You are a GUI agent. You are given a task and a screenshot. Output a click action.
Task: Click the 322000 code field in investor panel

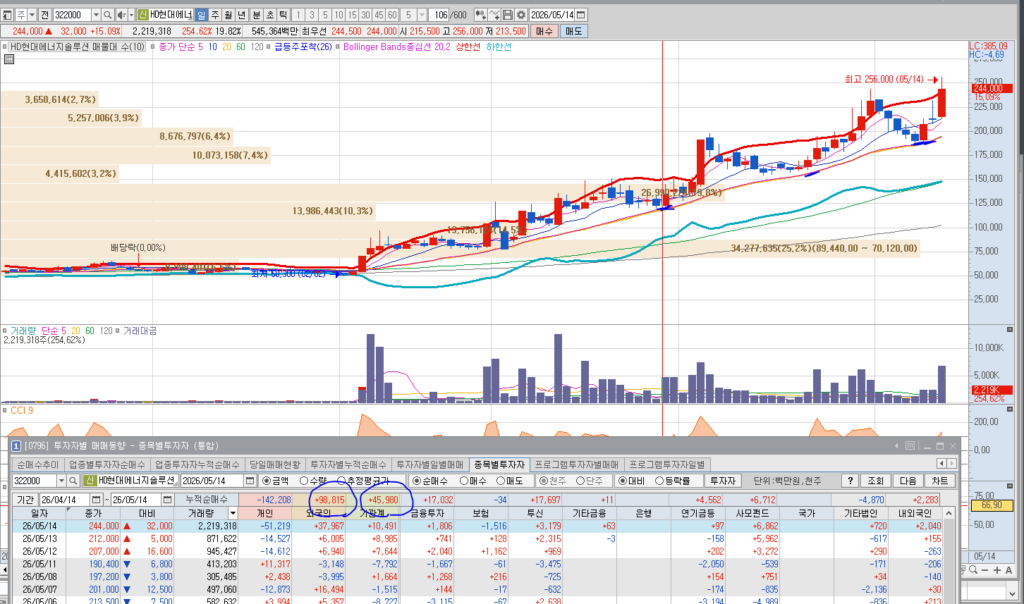(34, 481)
